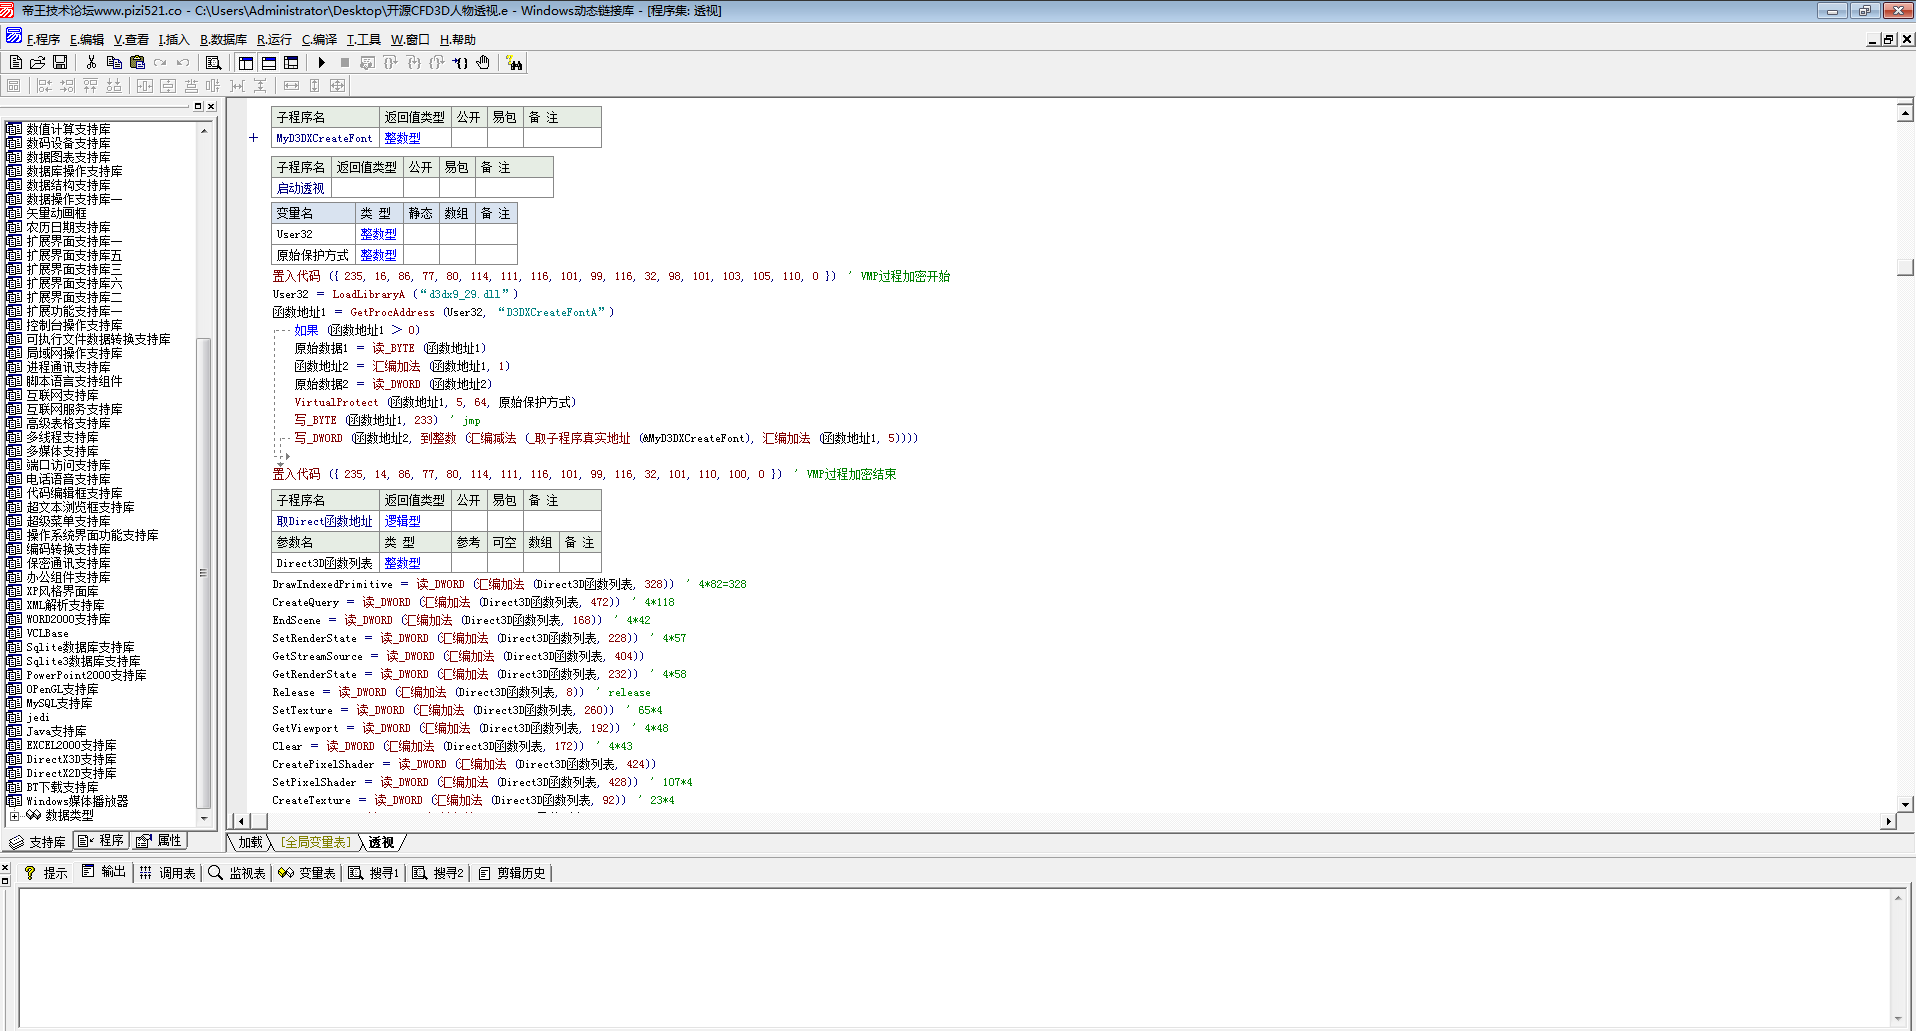The height and width of the screenshot is (1031, 1916).
Task: Copy using the toolbar copy icon
Action: pos(114,62)
